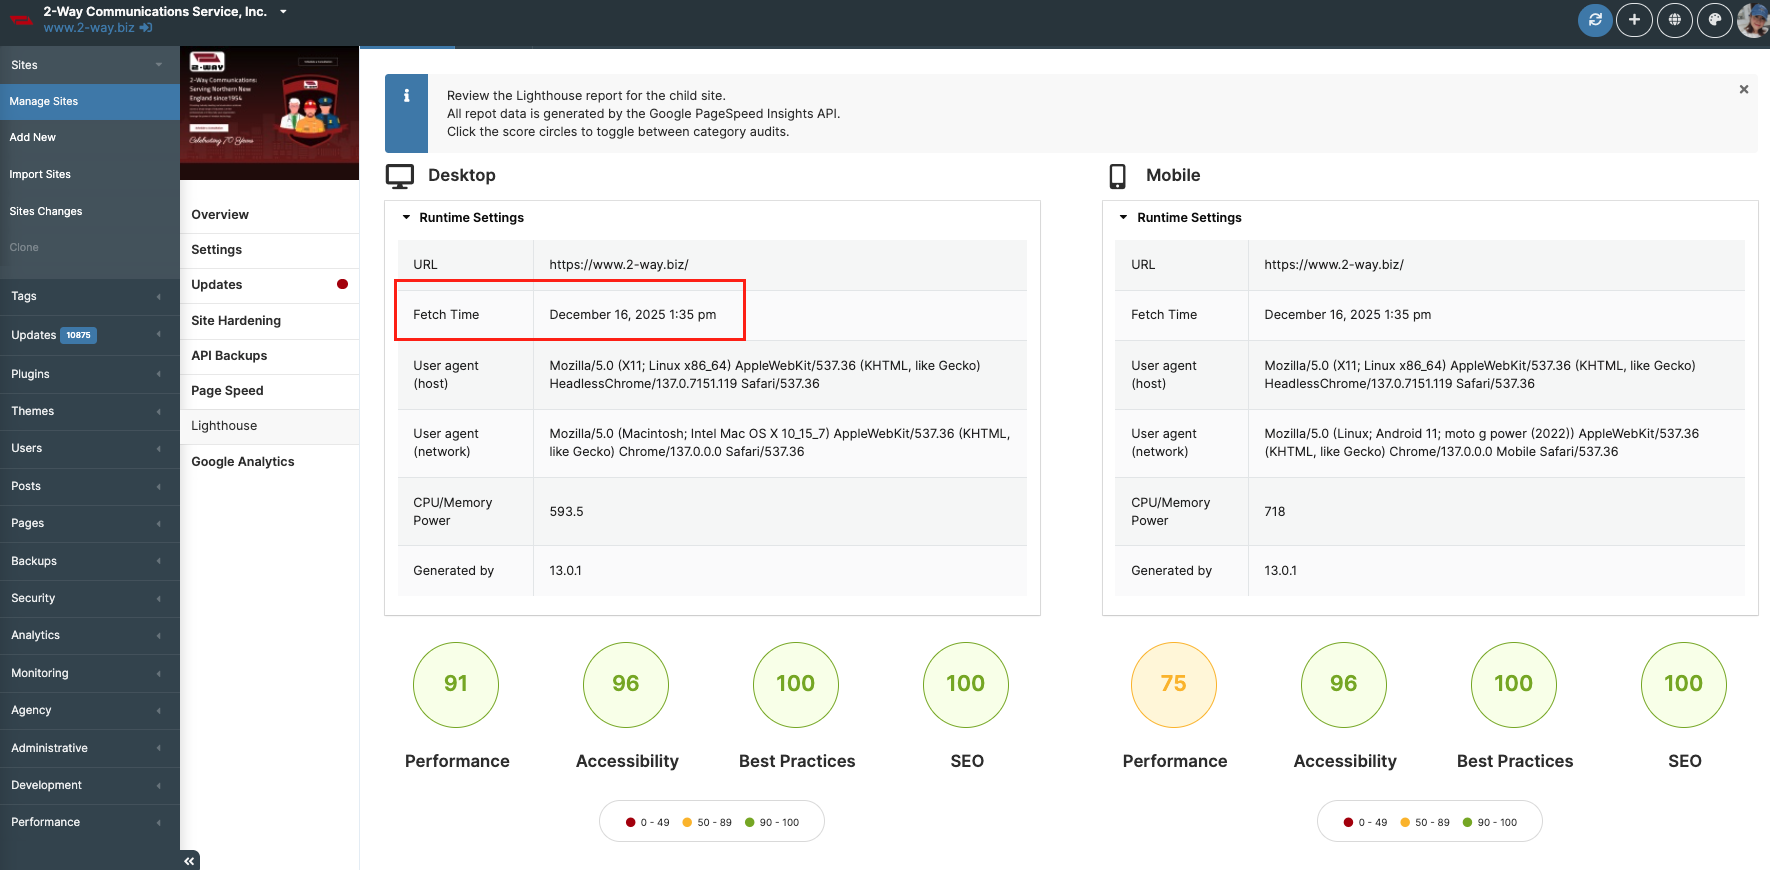Toggle Desktop Performance score circle 91
Viewport: 1770px width, 870px height.
coord(456,684)
